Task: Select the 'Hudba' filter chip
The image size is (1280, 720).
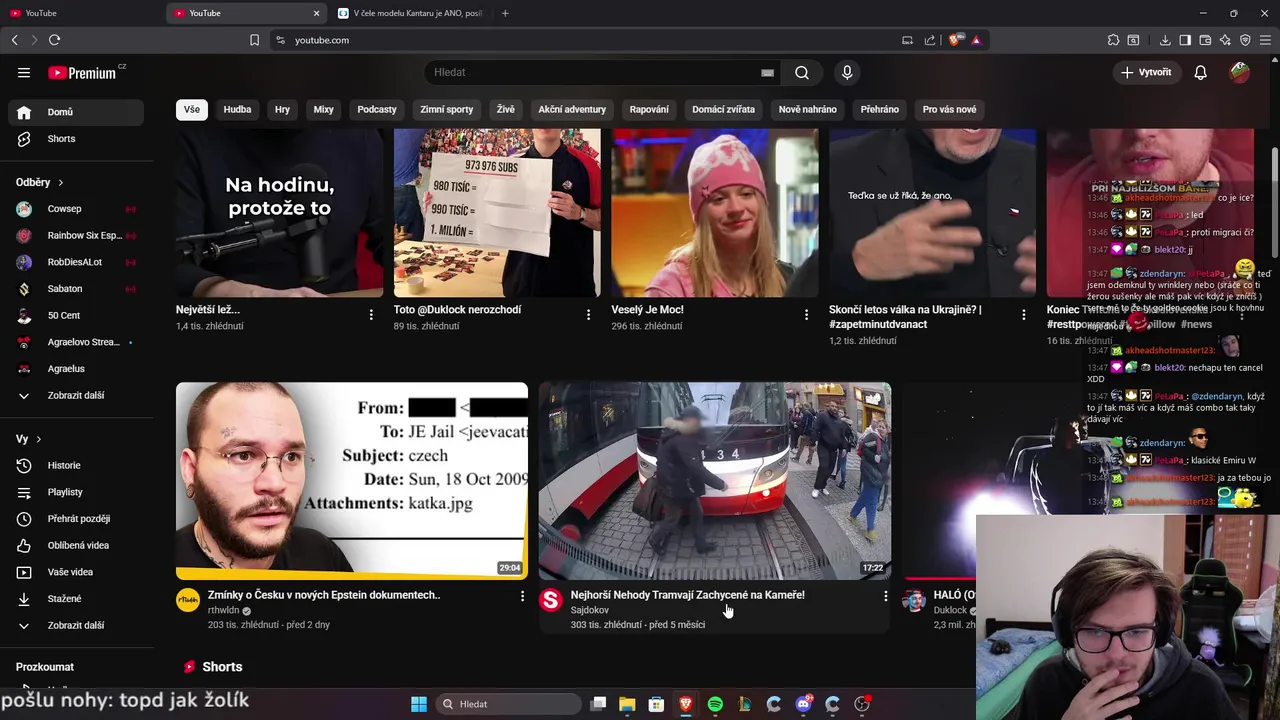Action: (x=237, y=109)
